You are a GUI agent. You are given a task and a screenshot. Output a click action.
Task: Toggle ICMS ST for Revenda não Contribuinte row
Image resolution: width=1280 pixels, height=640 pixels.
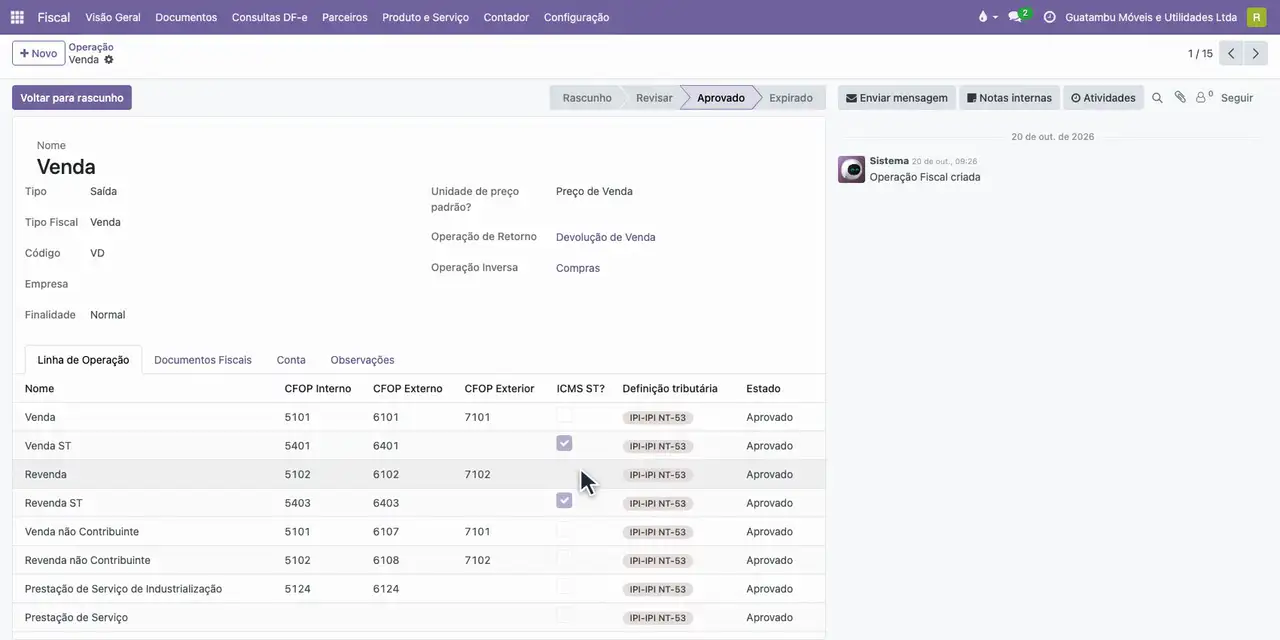tap(565, 558)
